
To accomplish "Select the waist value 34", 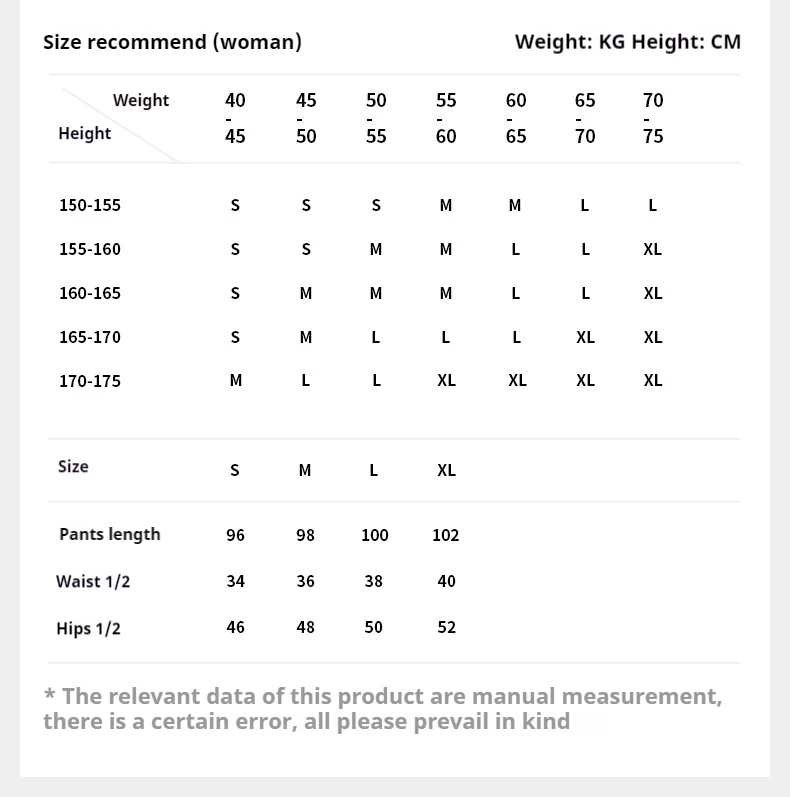I will (235, 581).
